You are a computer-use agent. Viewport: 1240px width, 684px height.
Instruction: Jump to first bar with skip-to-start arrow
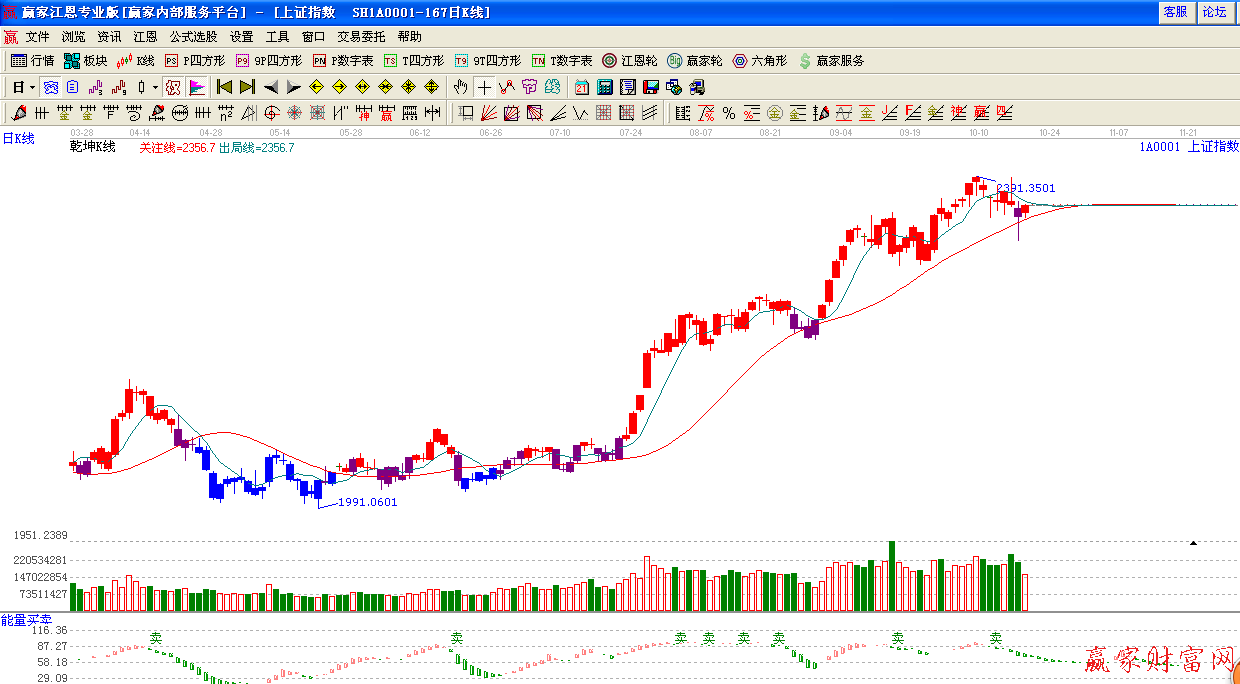pyautogui.click(x=224, y=87)
